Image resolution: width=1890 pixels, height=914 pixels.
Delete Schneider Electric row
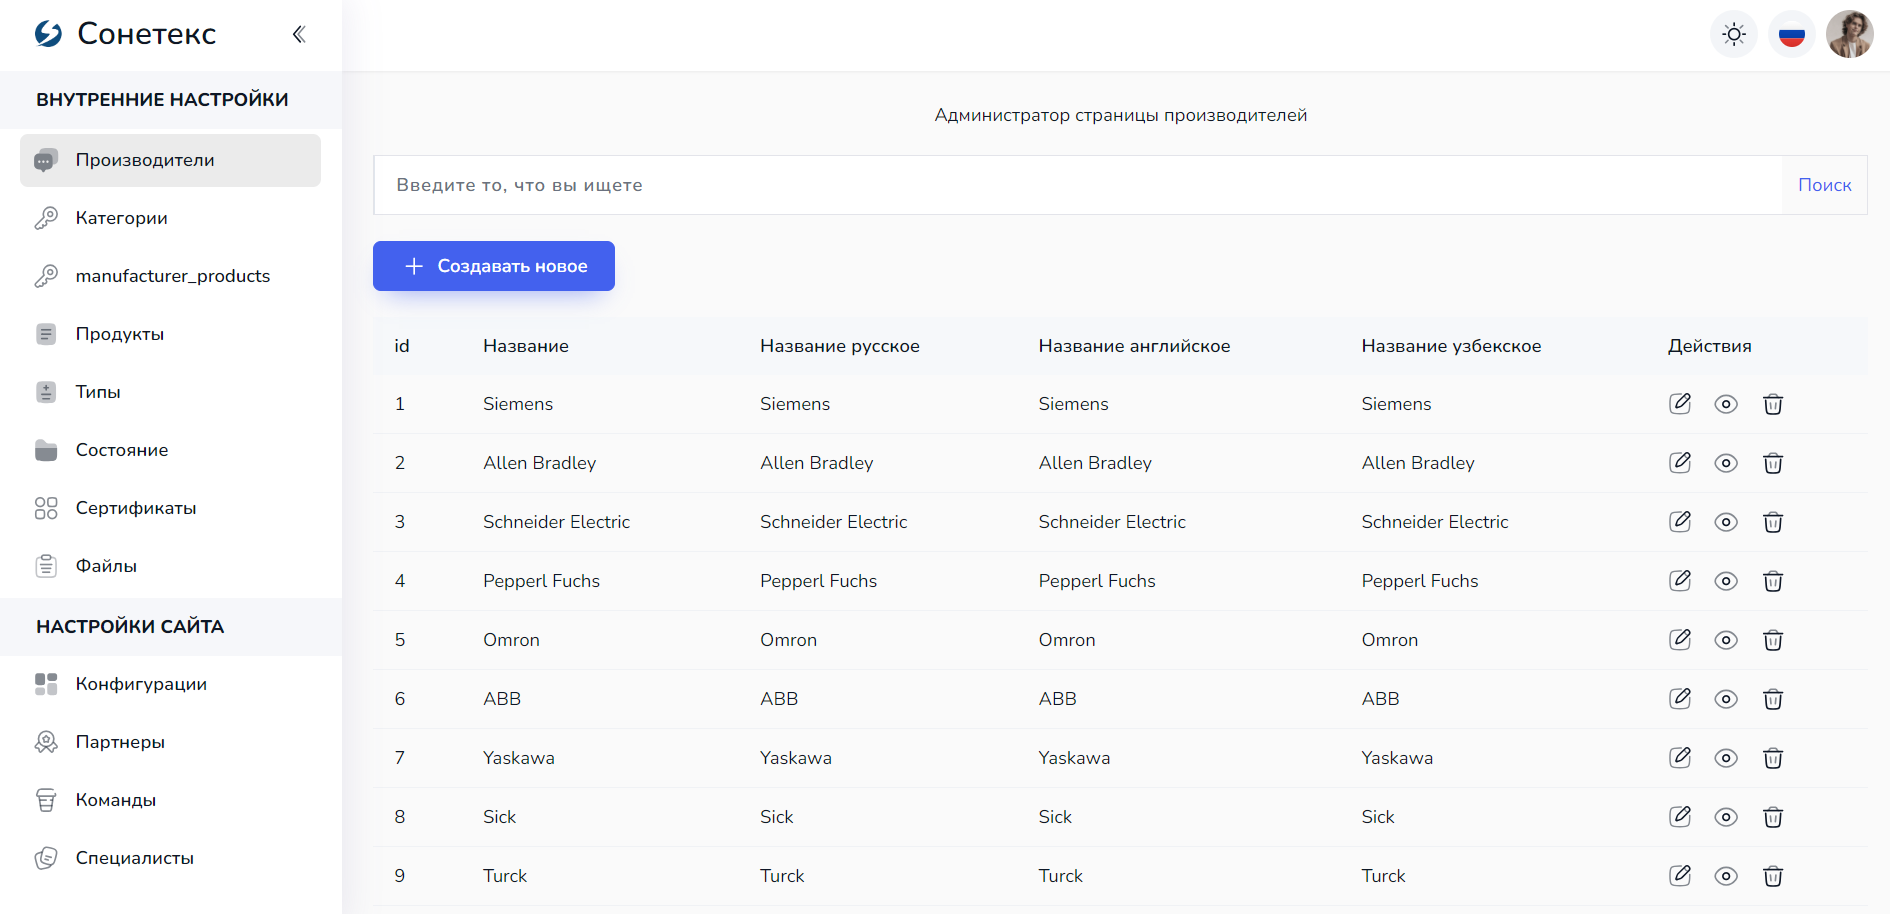click(1773, 522)
